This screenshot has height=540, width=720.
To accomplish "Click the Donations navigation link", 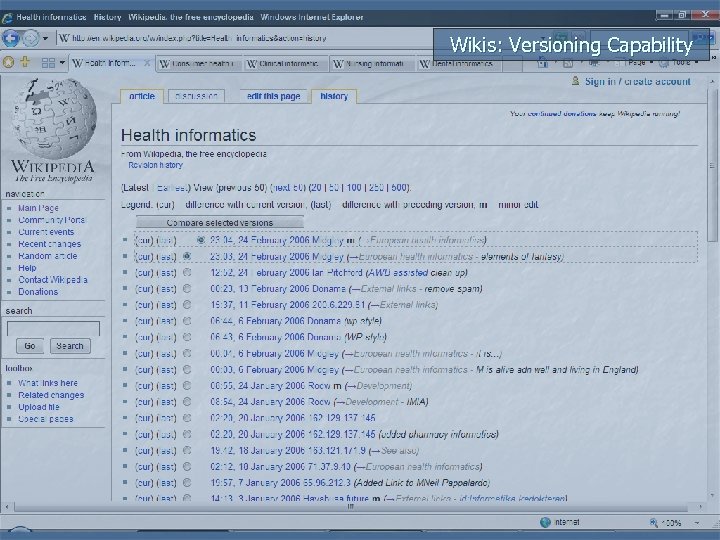I will [38, 292].
